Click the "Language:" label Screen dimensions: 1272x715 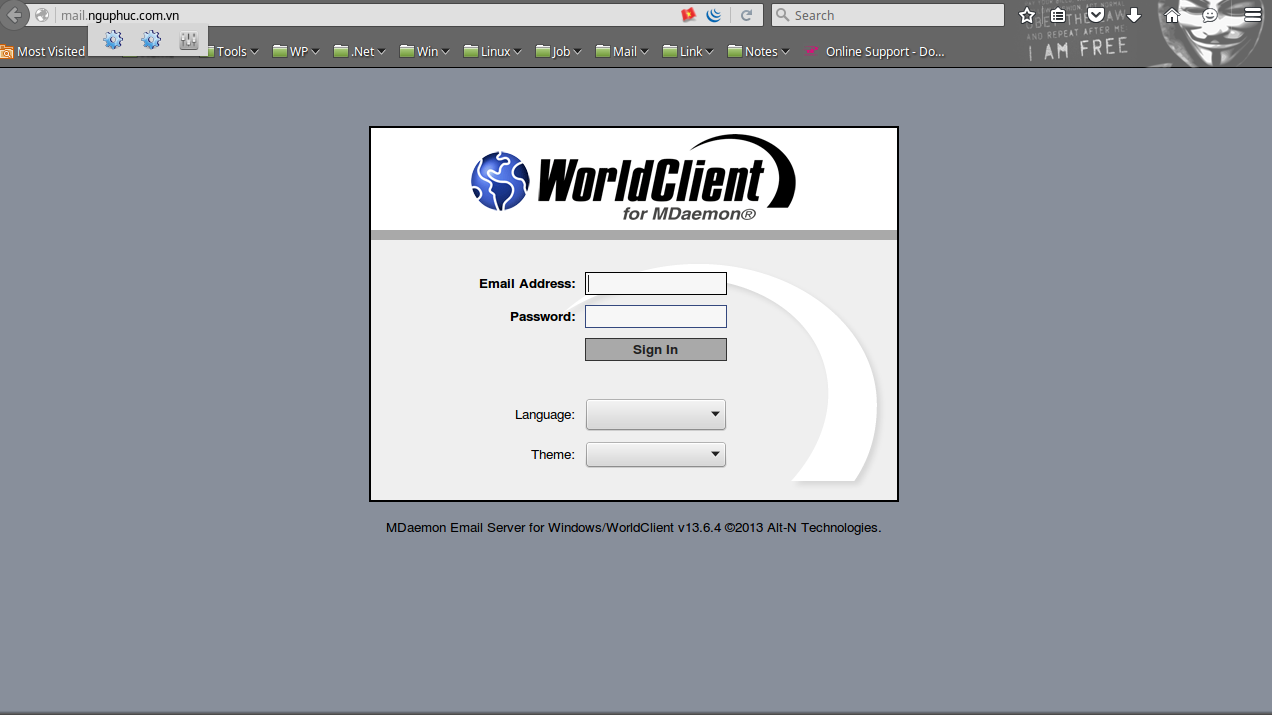click(x=545, y=414)
